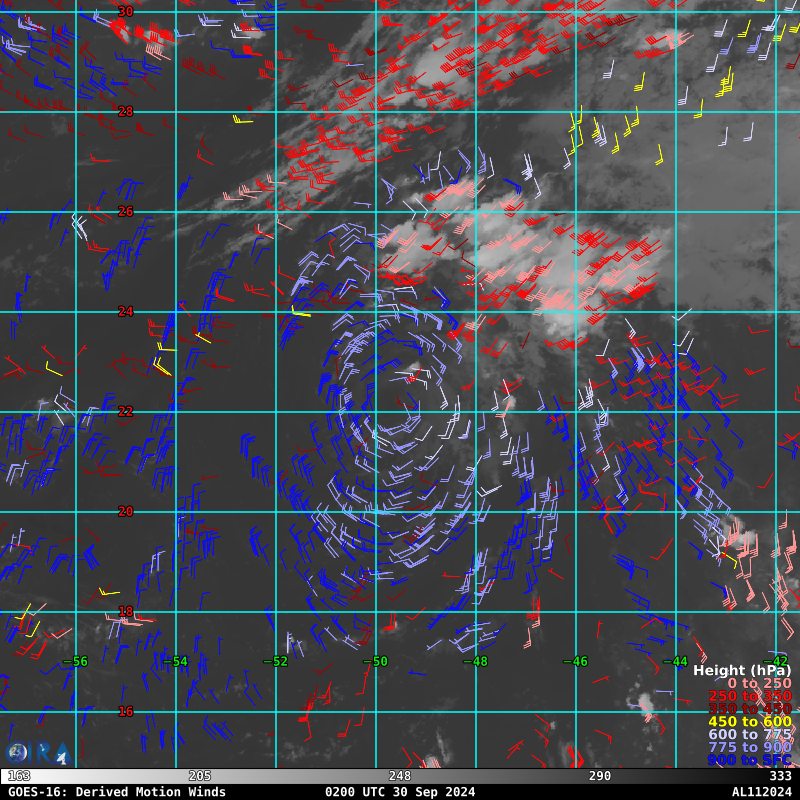Click the longitude label -42
Viewport: 800px width, 800px height.
(x=776, y=661)
